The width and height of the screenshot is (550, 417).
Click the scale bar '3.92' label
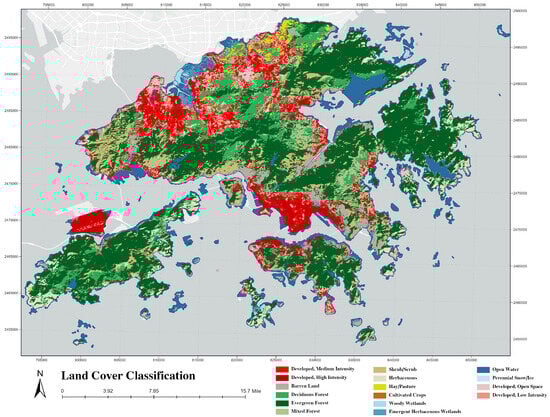click(x=107, y=391)
